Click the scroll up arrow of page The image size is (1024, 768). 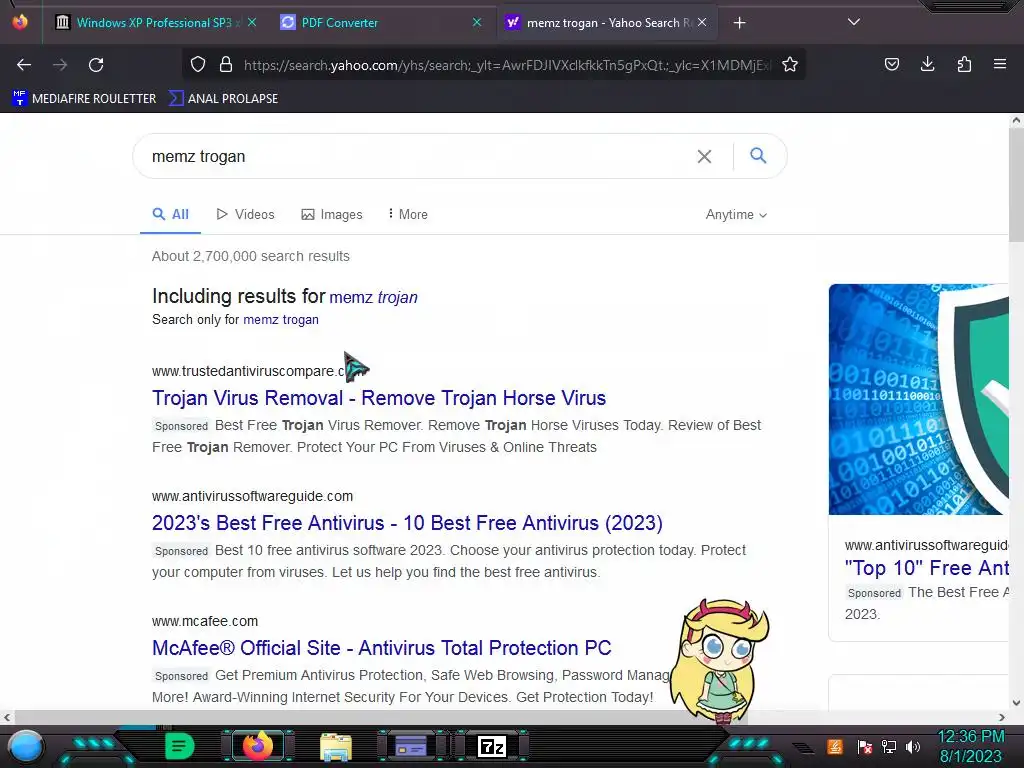(1016, 120)
